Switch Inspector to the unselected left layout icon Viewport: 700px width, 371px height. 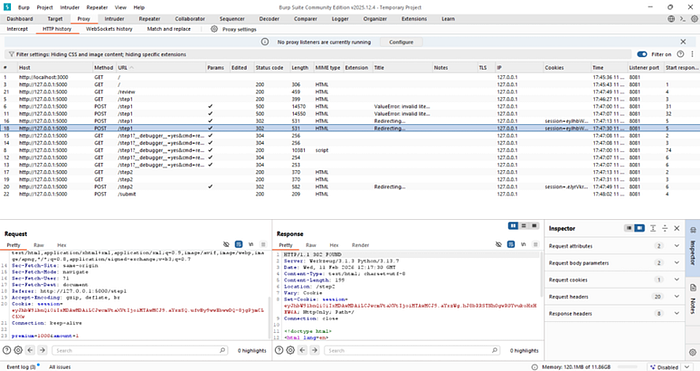coord(629,228)
